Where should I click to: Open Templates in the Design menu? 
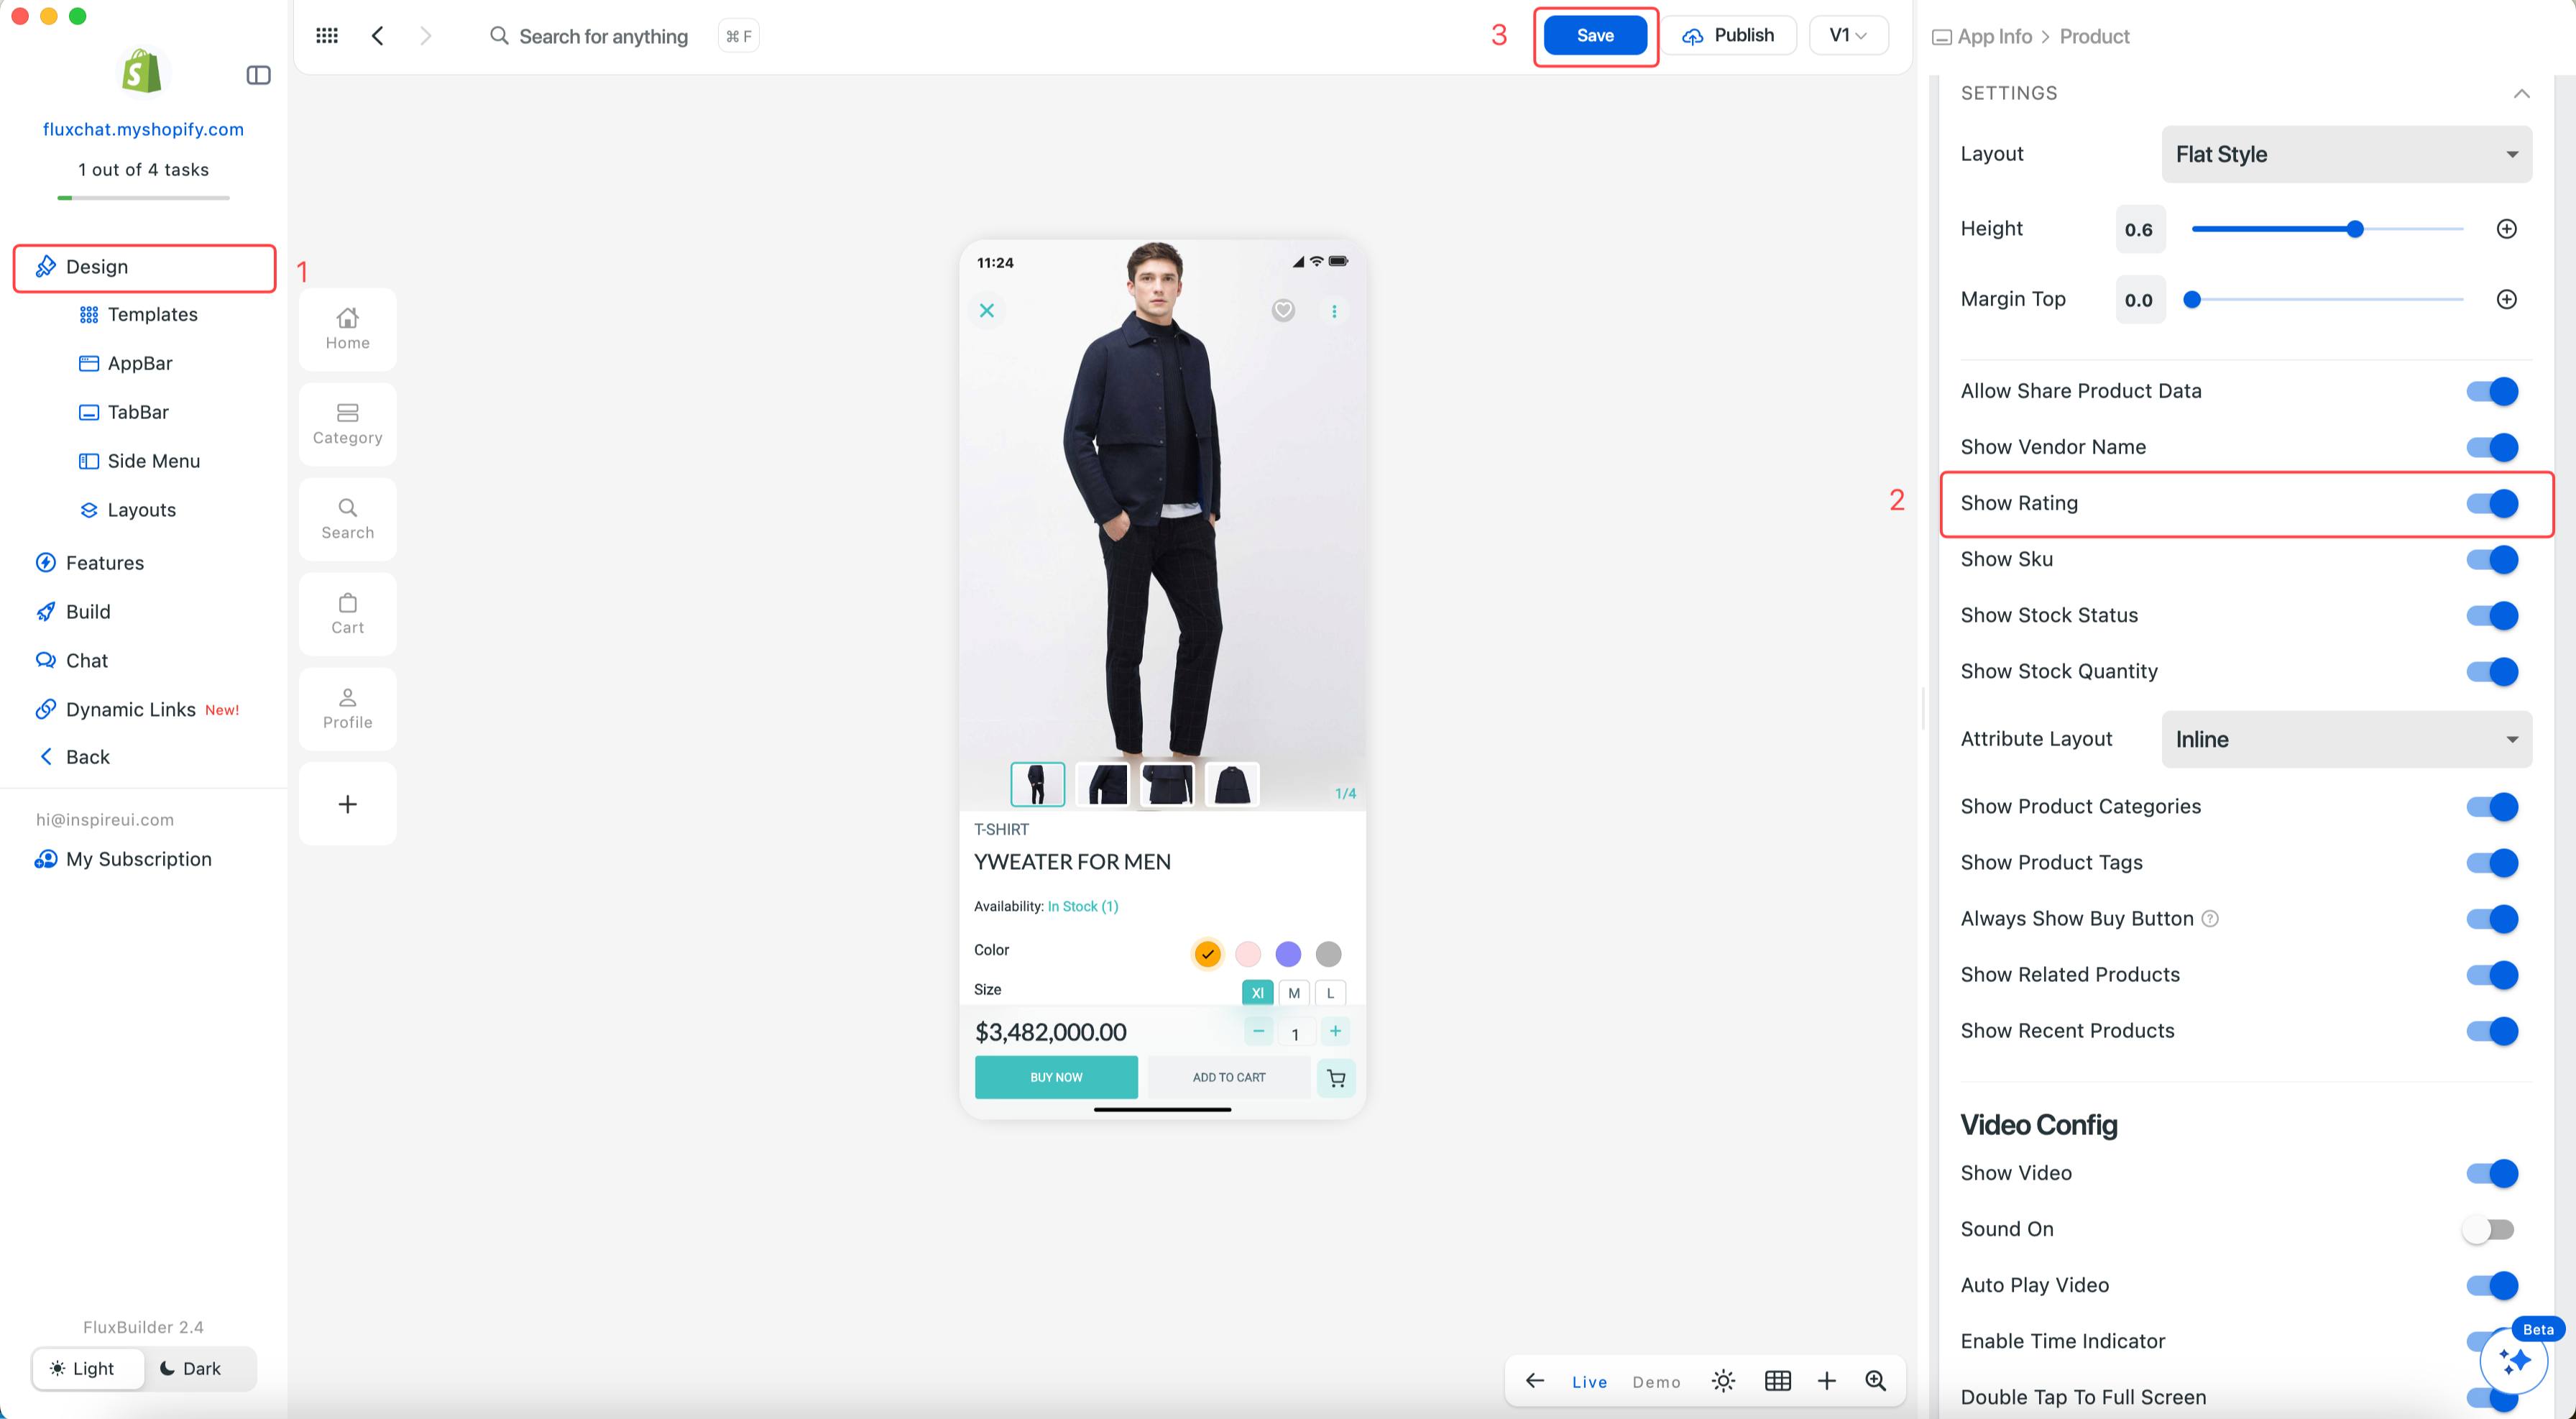pyautogui.click(x=152, y=315)
